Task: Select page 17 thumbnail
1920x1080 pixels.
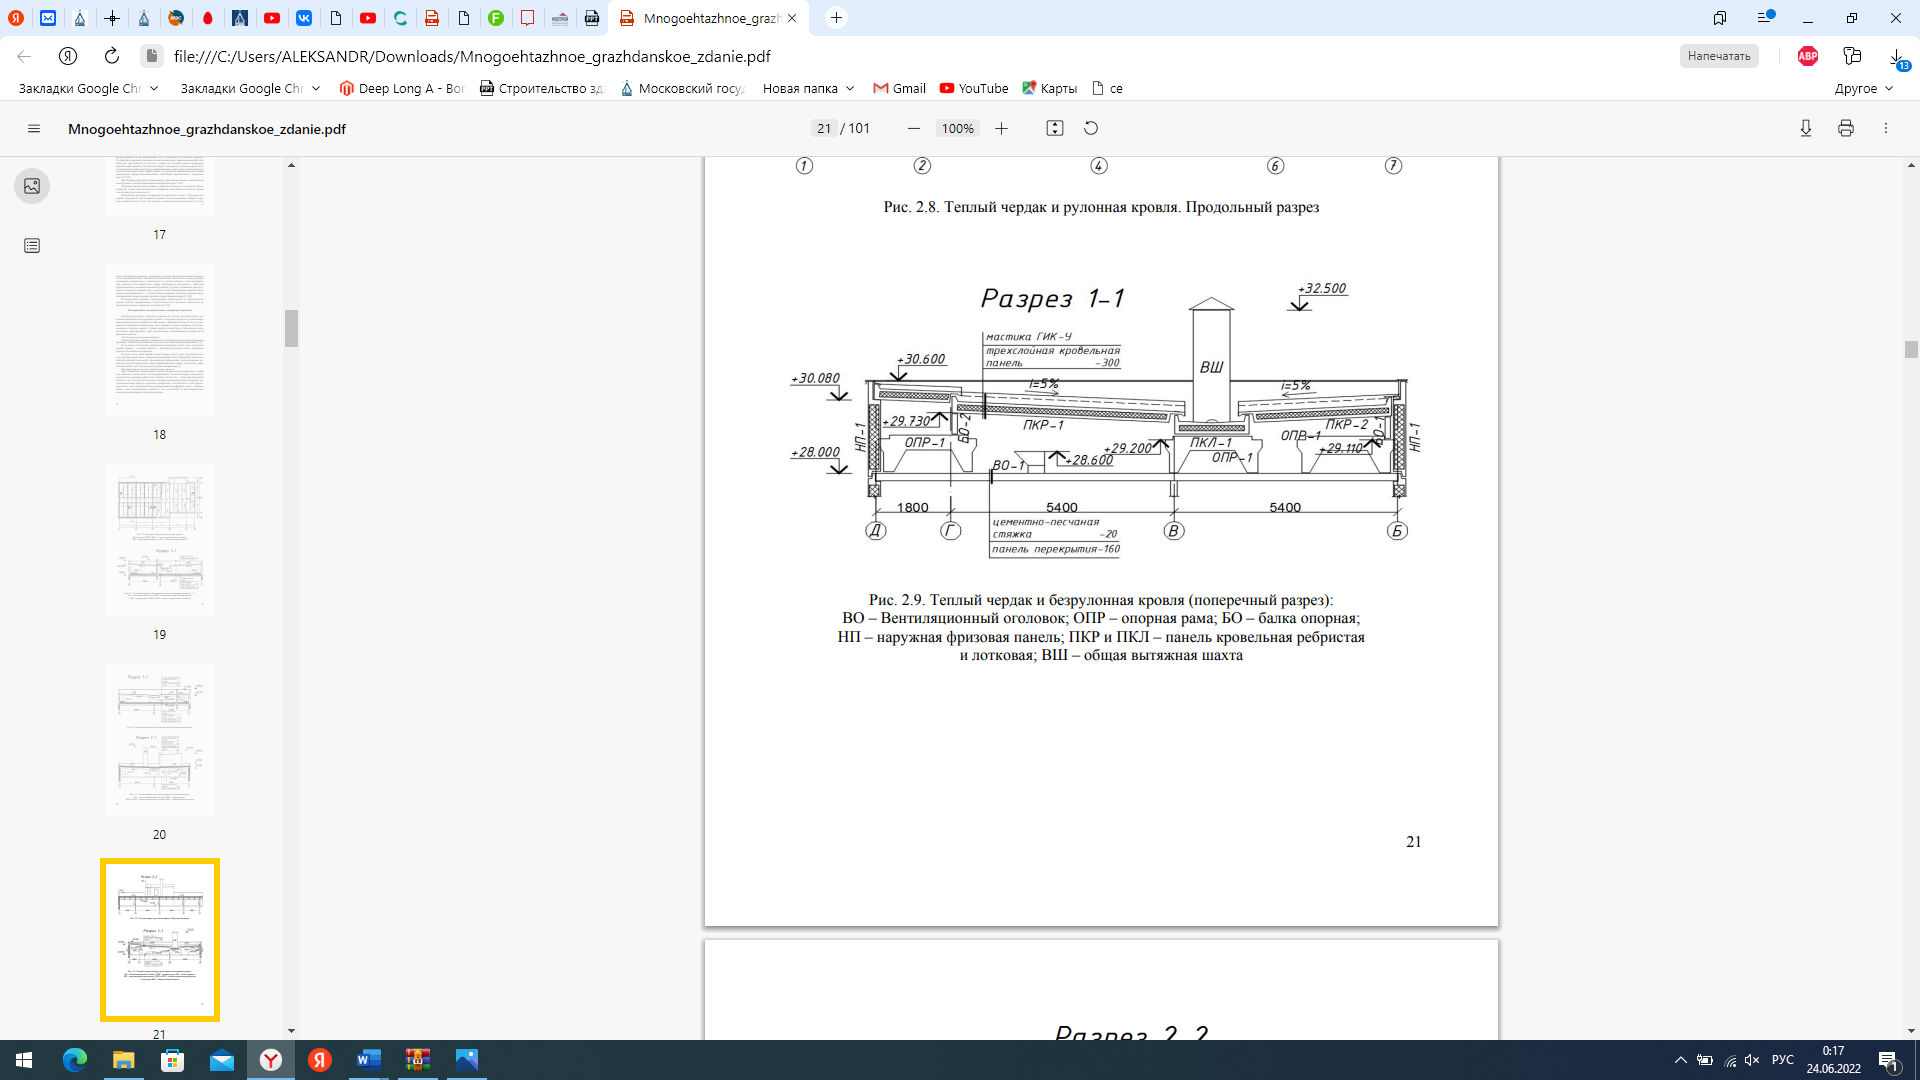Action: (x=160, y=186)
